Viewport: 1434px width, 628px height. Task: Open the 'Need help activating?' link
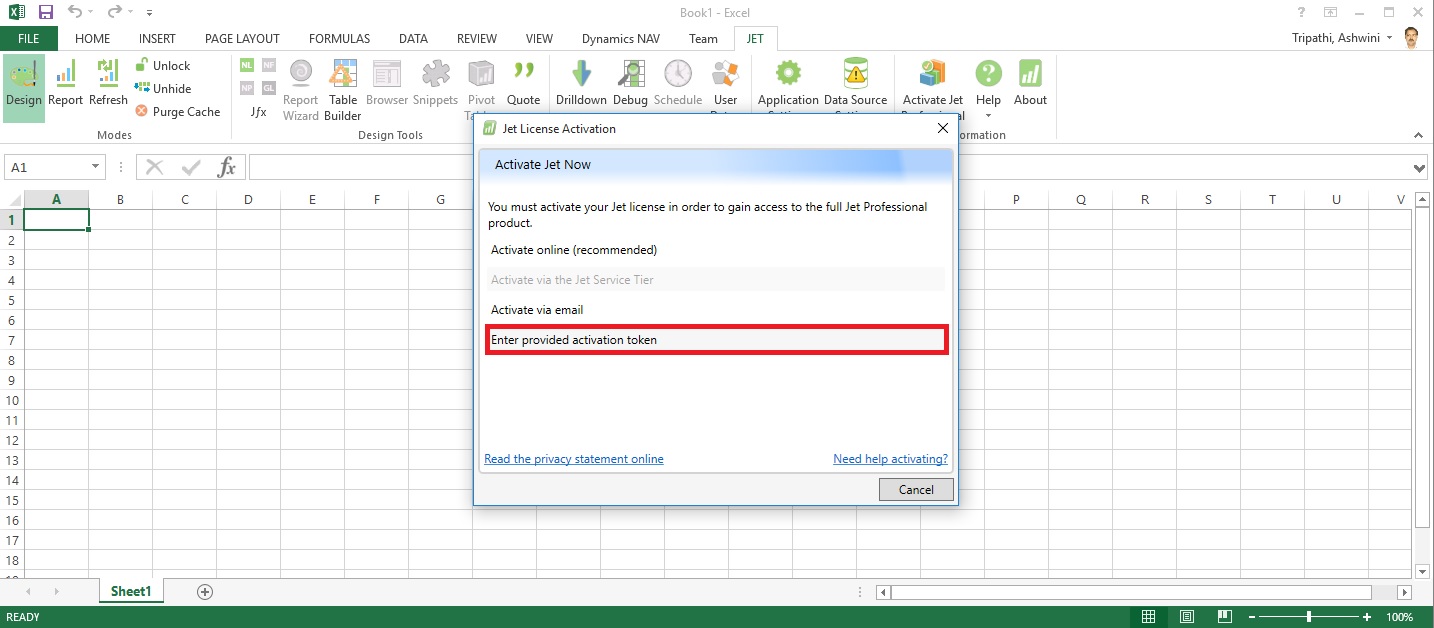pos(890,459)
